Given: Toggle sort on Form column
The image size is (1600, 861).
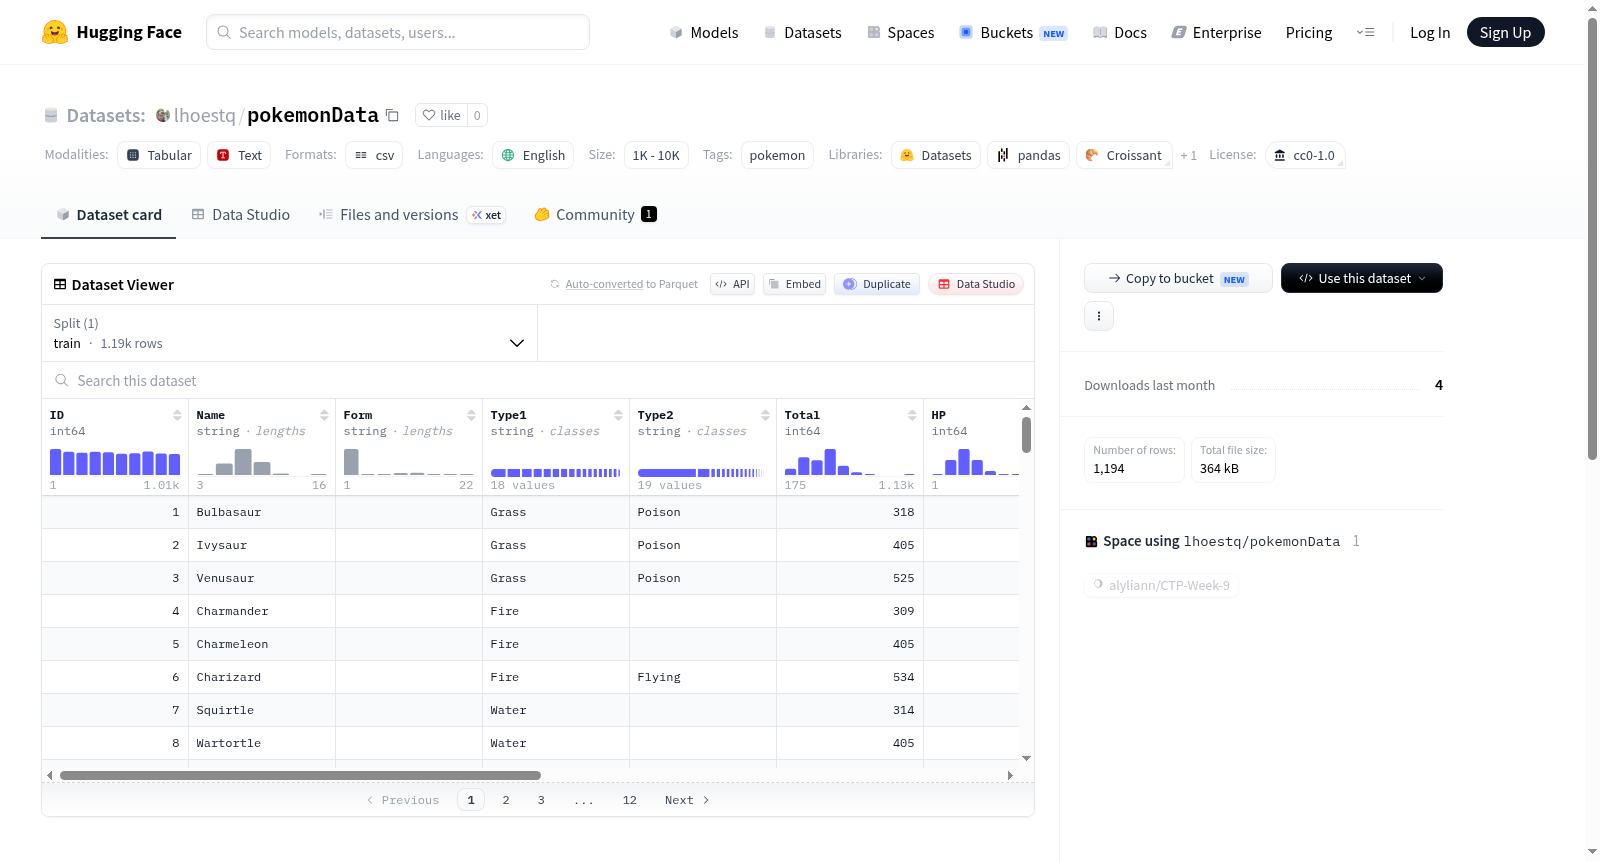Looking at the screenshot, I should (x=471, y=415).
